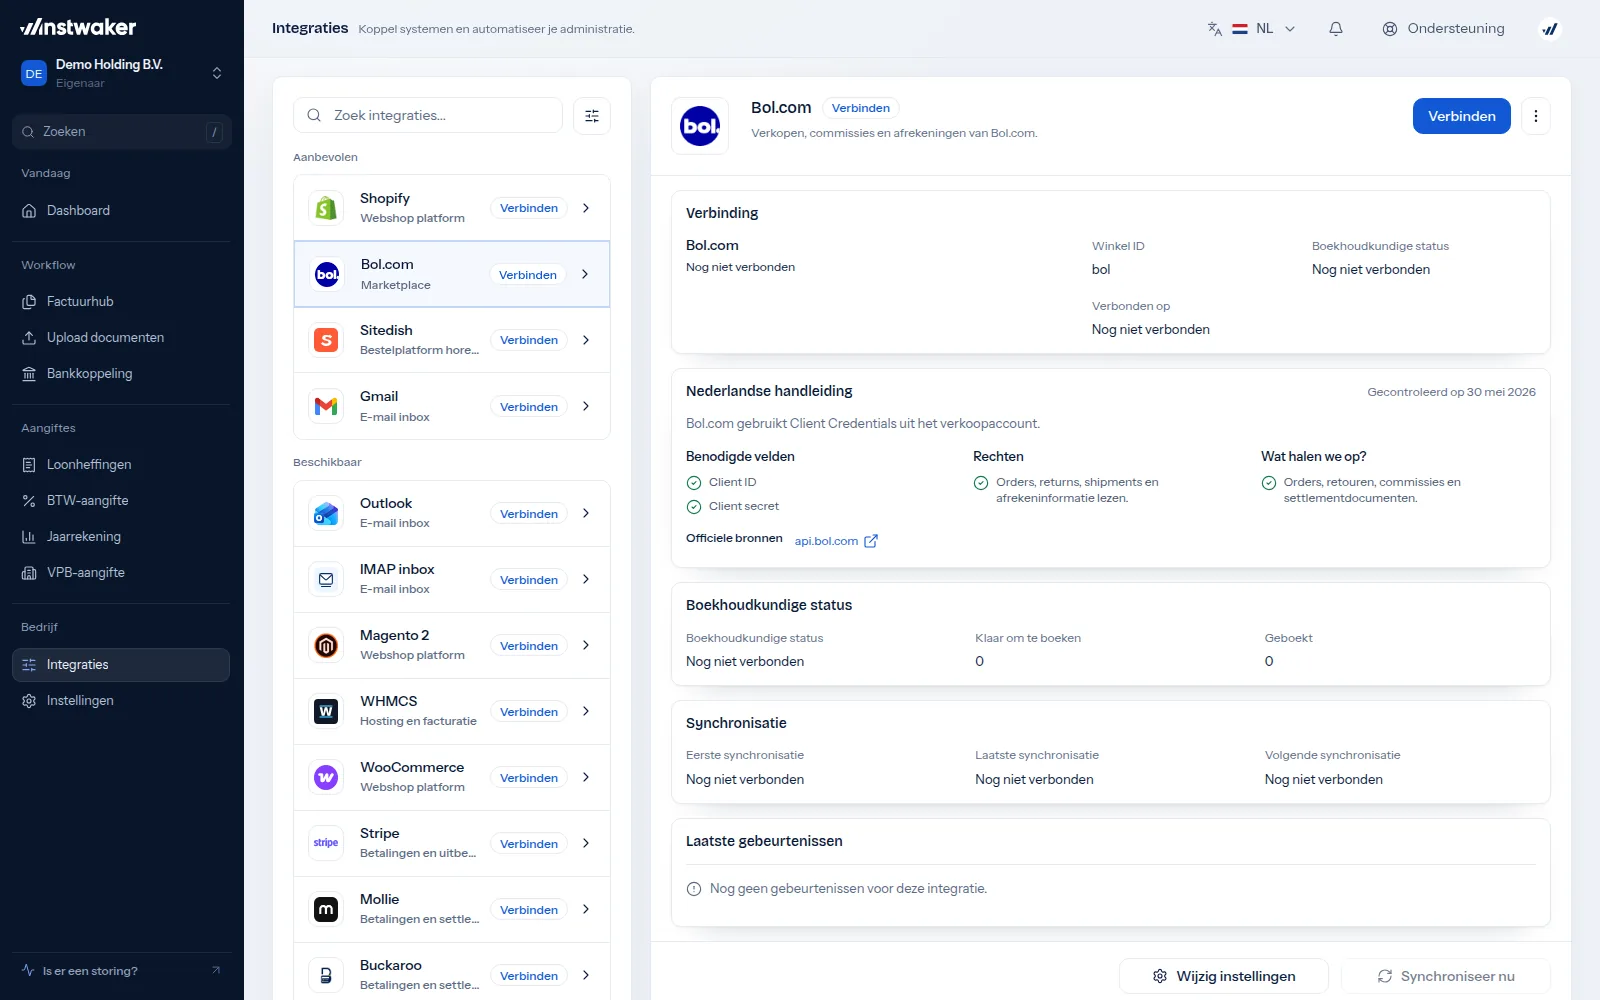Click the Instwaker logo in sidebar

[78, 27]
